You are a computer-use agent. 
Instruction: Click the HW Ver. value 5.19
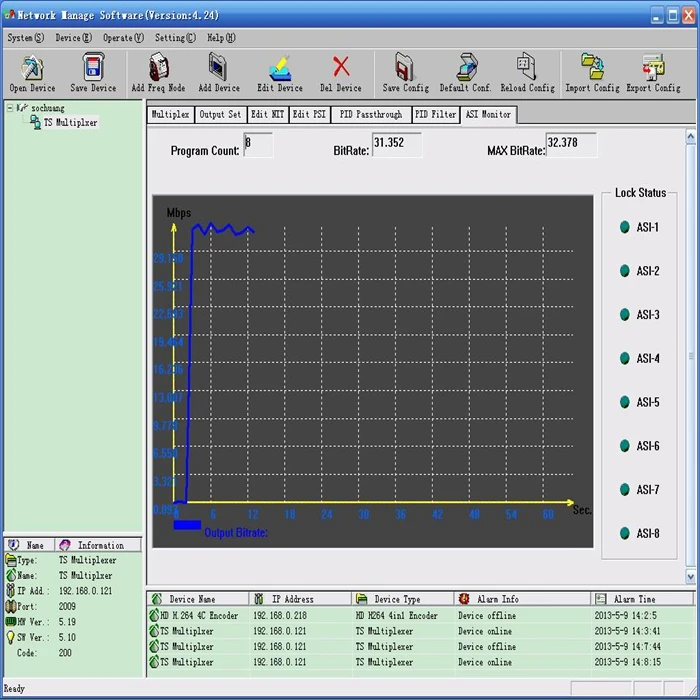[67, 622]
